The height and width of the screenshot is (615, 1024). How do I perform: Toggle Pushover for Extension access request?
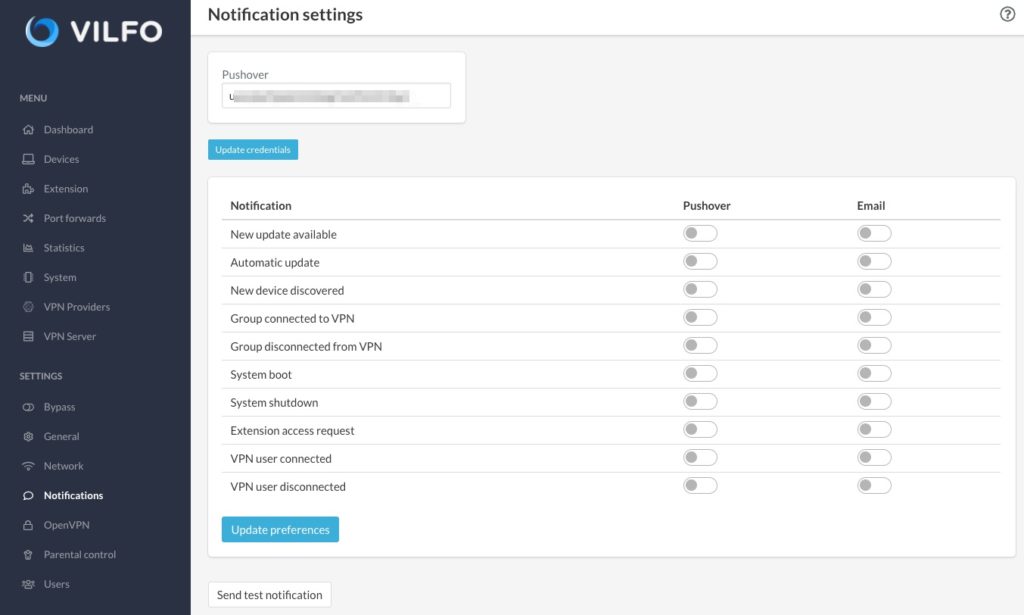click(x=700, y=430)
